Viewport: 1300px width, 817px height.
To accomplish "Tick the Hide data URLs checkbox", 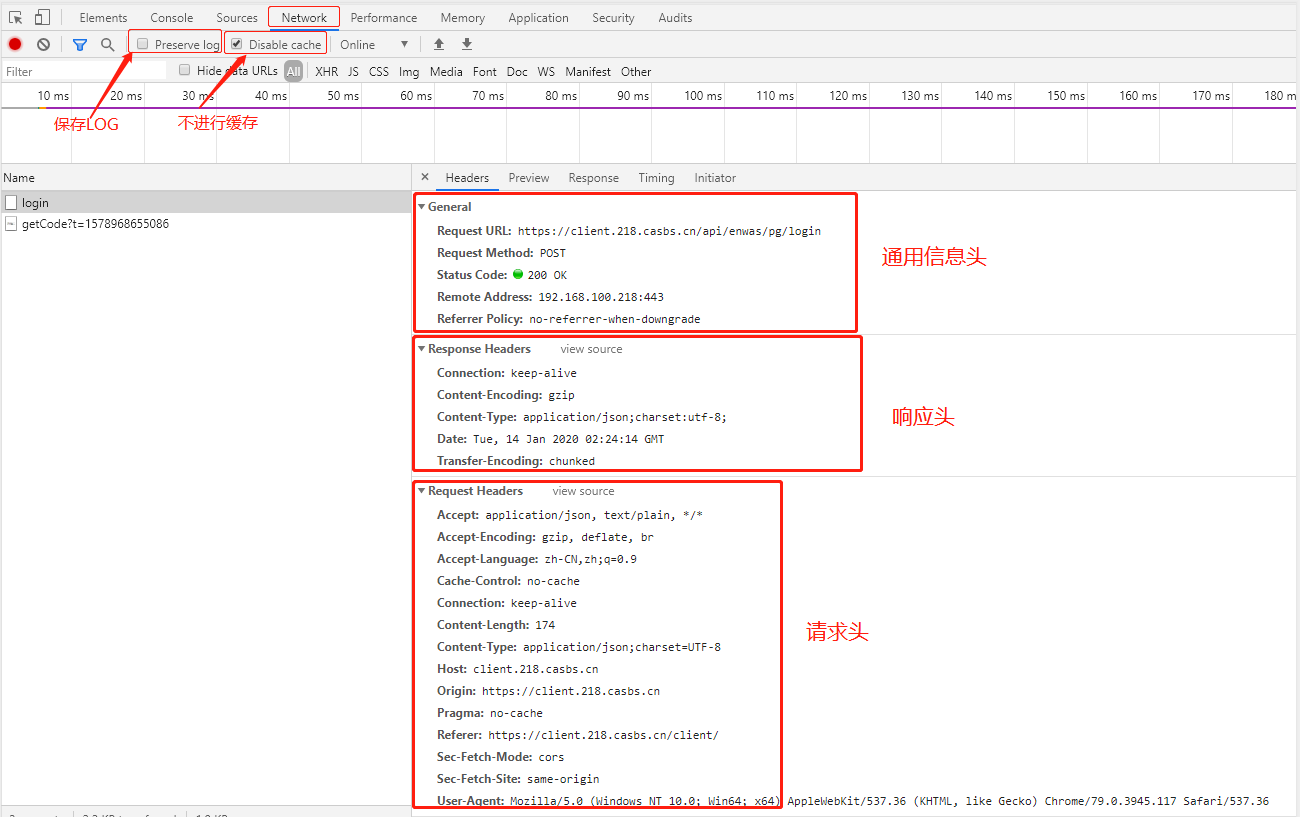I will [185, 70].
